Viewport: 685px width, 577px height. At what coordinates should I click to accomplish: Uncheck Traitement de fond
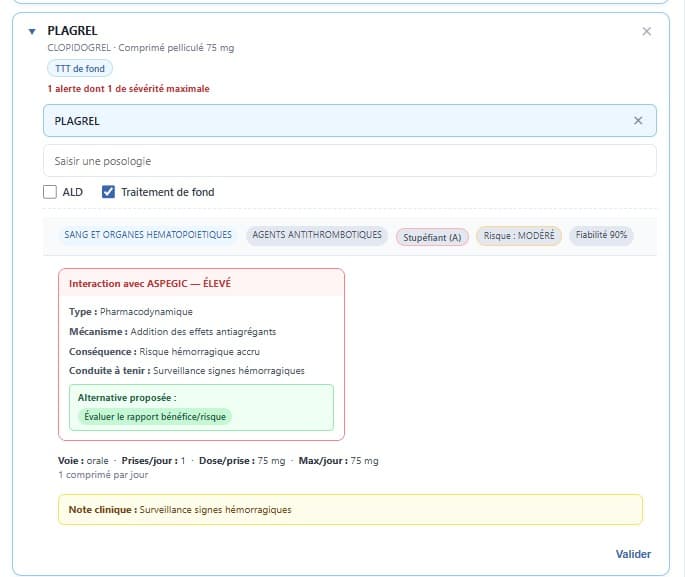(x=108, y=192)
